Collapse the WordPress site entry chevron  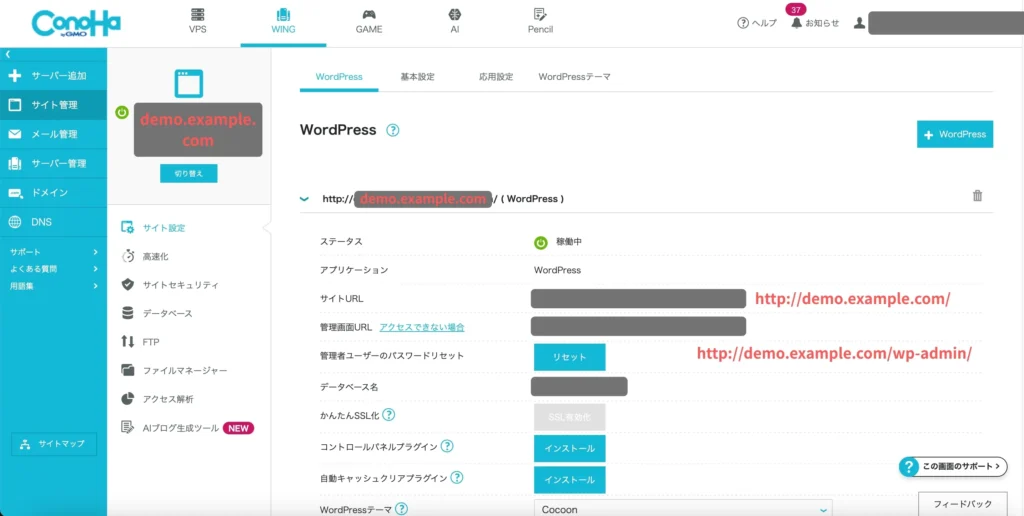(304, 199)
